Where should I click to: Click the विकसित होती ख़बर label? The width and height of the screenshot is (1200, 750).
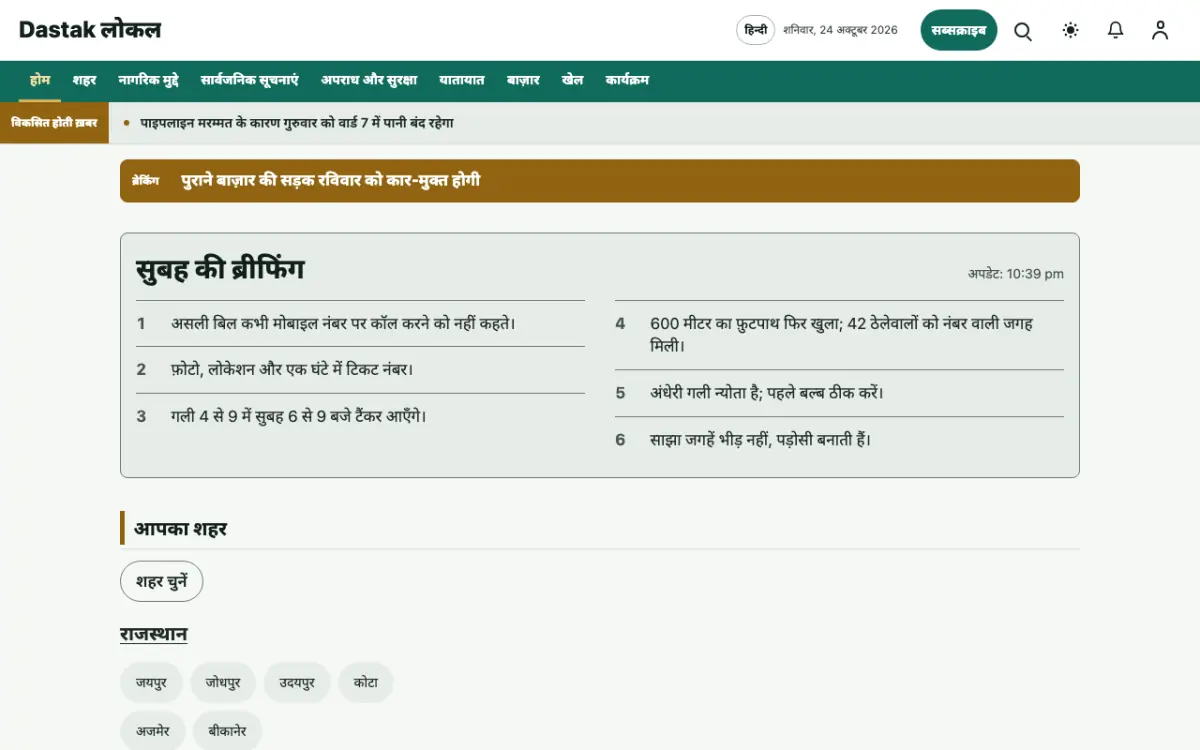(54, 123)
